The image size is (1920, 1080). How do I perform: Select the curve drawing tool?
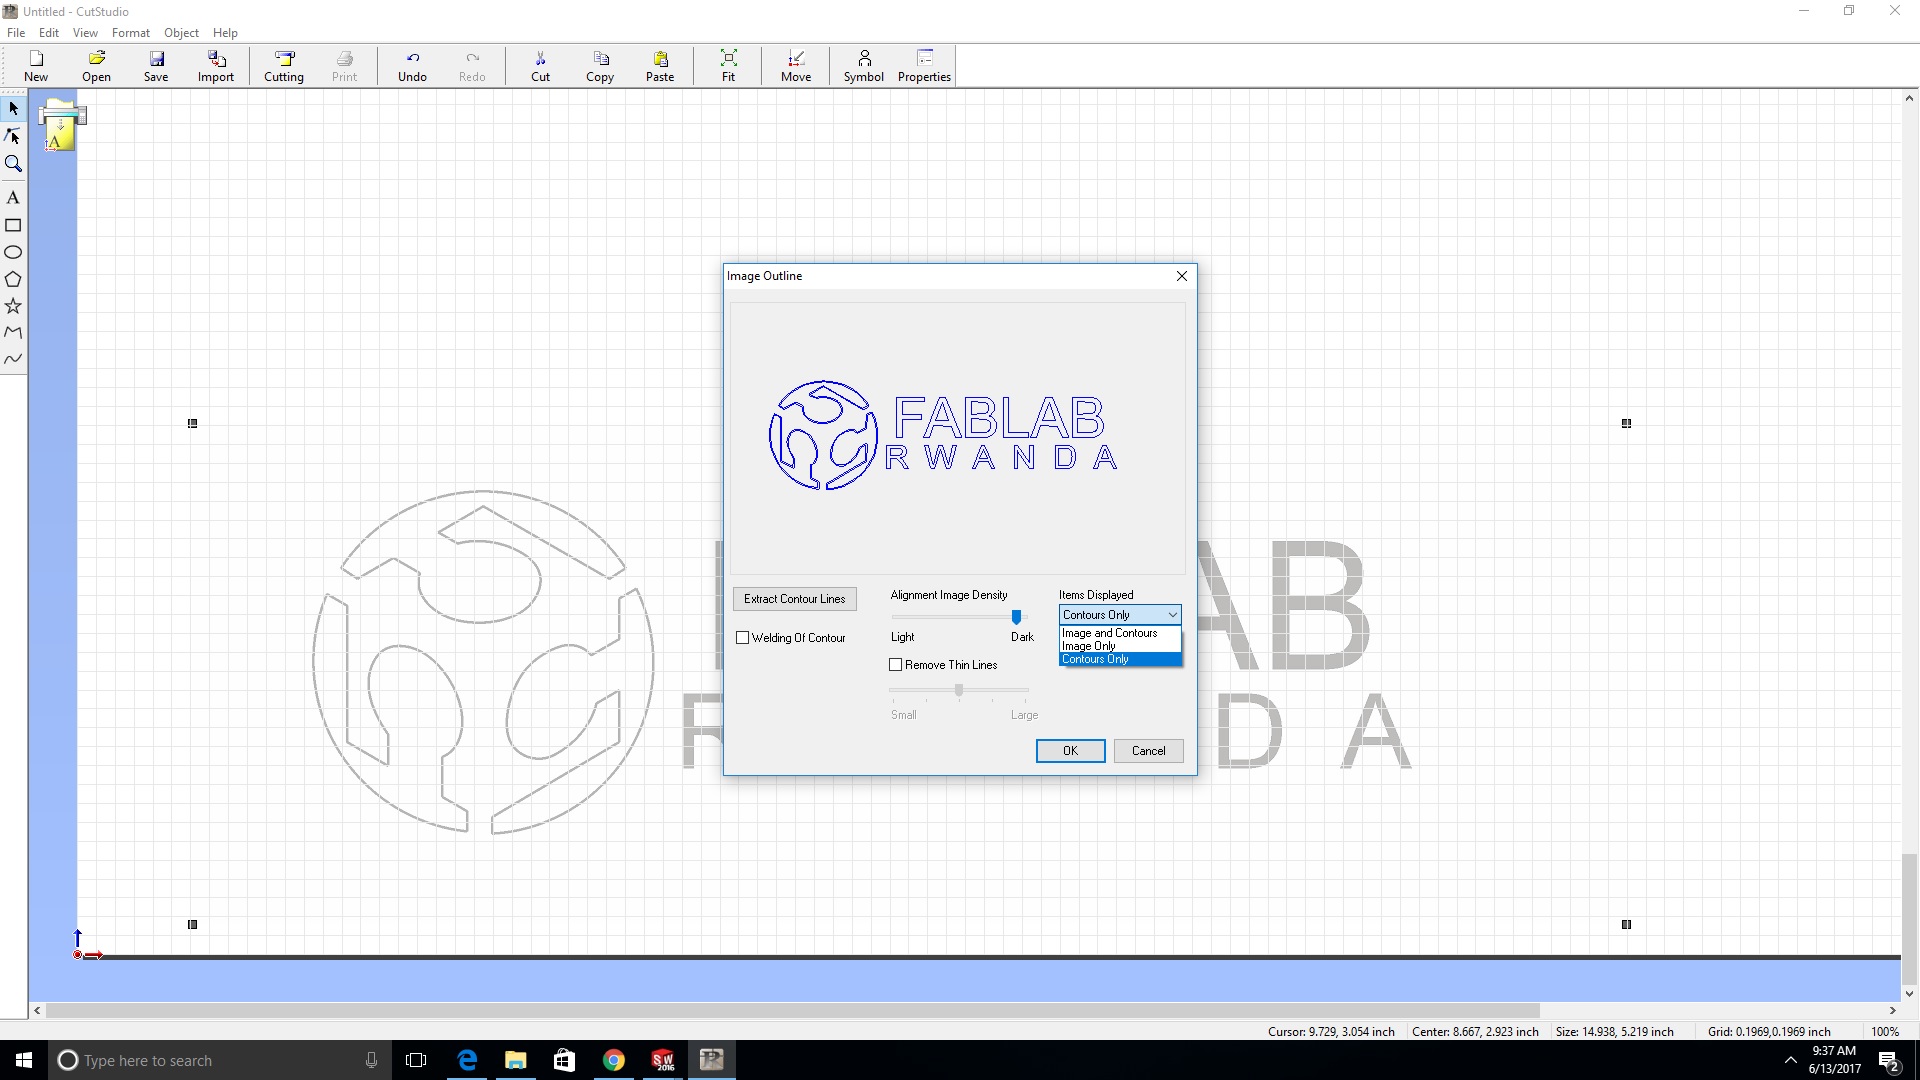click(13, 358)
